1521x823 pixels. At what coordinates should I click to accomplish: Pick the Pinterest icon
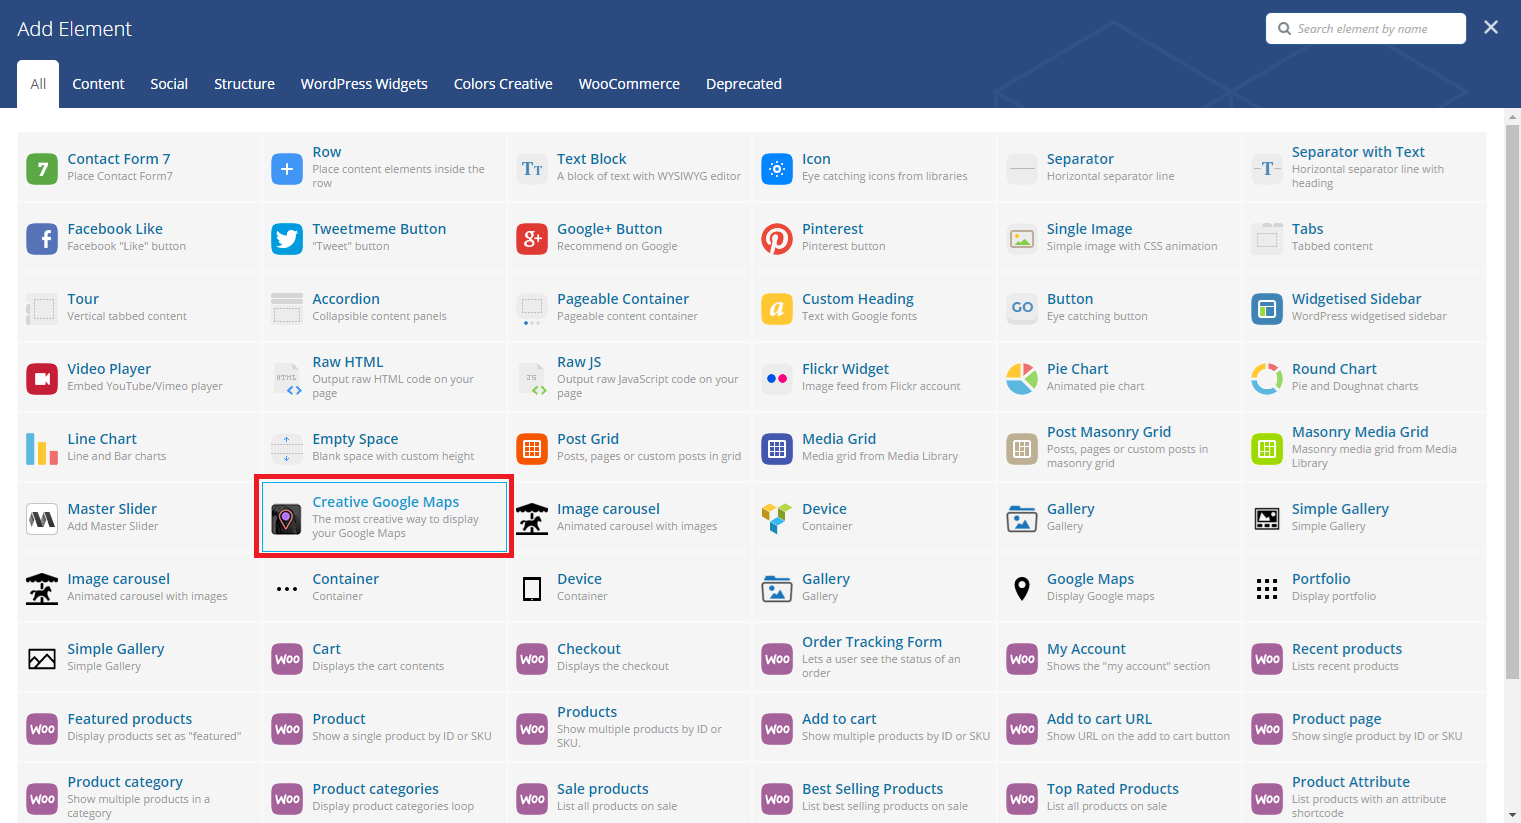point(777,239)
